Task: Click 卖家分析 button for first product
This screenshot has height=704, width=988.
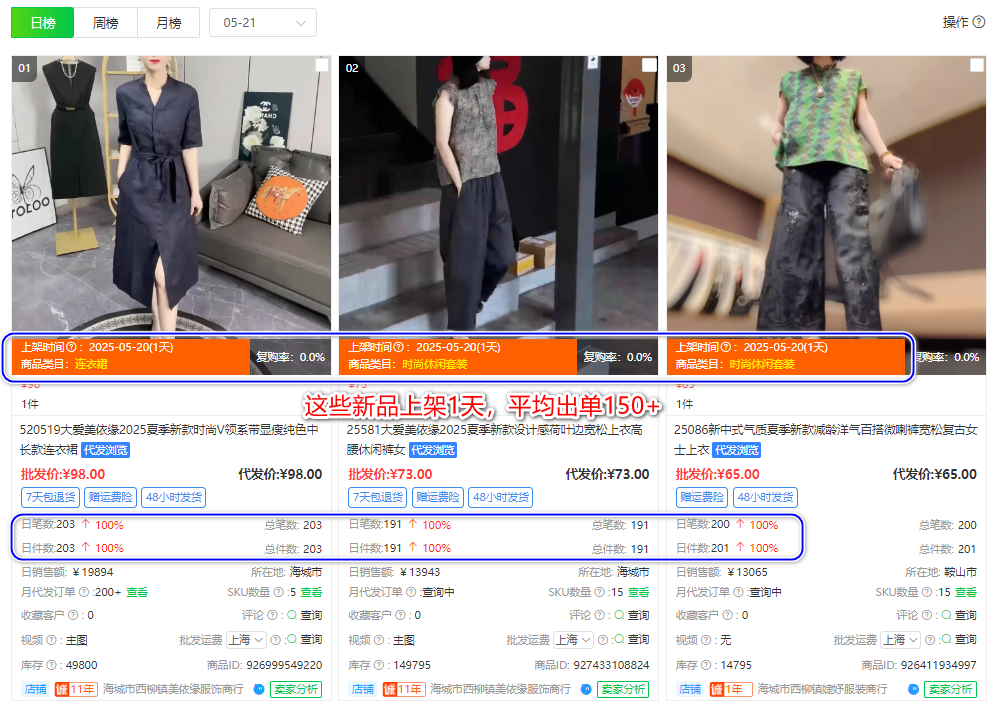Action: 295,689
